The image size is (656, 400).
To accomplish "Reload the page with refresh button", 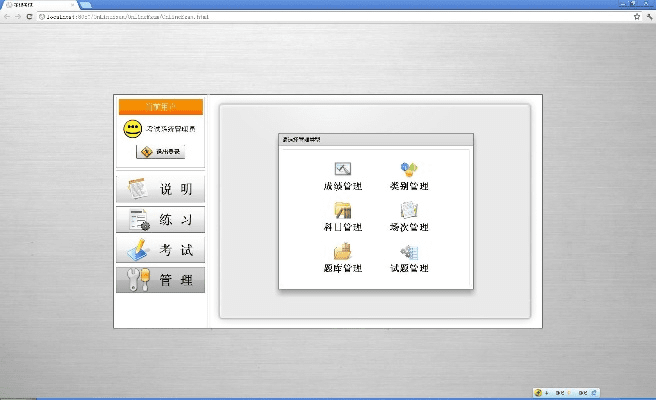I will [x=29, y=17].
